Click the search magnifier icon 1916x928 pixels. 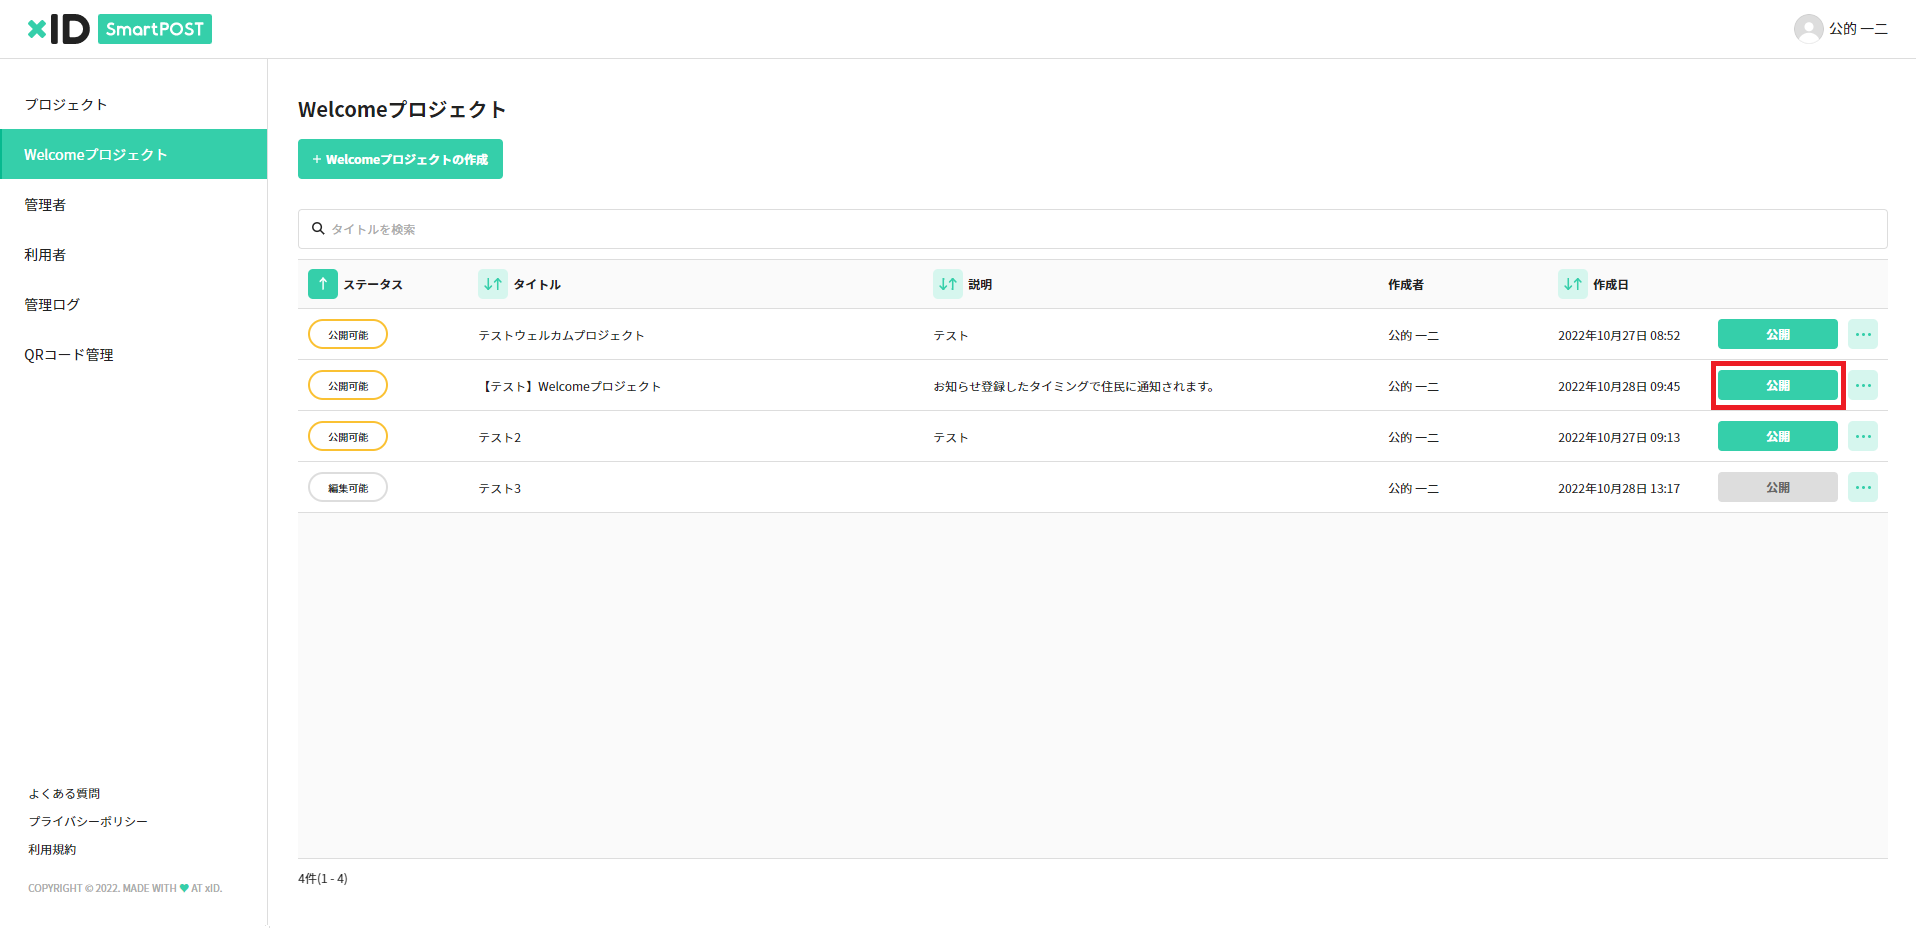(318, 229)
